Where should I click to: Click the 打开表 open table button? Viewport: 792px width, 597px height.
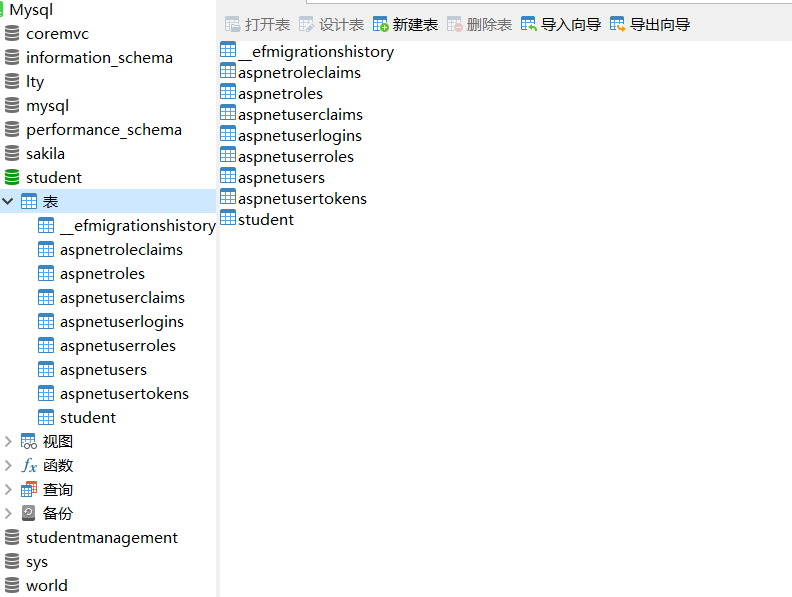pos(258,24)
